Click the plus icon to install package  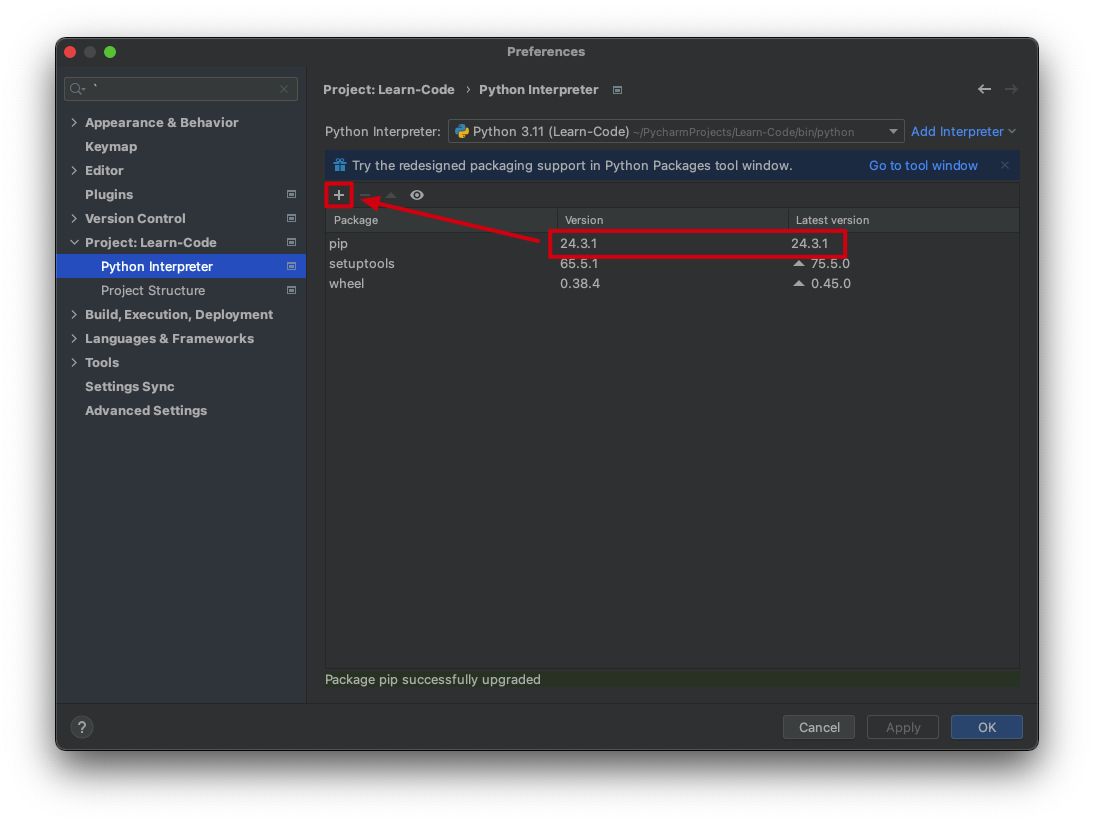point(339,195)
